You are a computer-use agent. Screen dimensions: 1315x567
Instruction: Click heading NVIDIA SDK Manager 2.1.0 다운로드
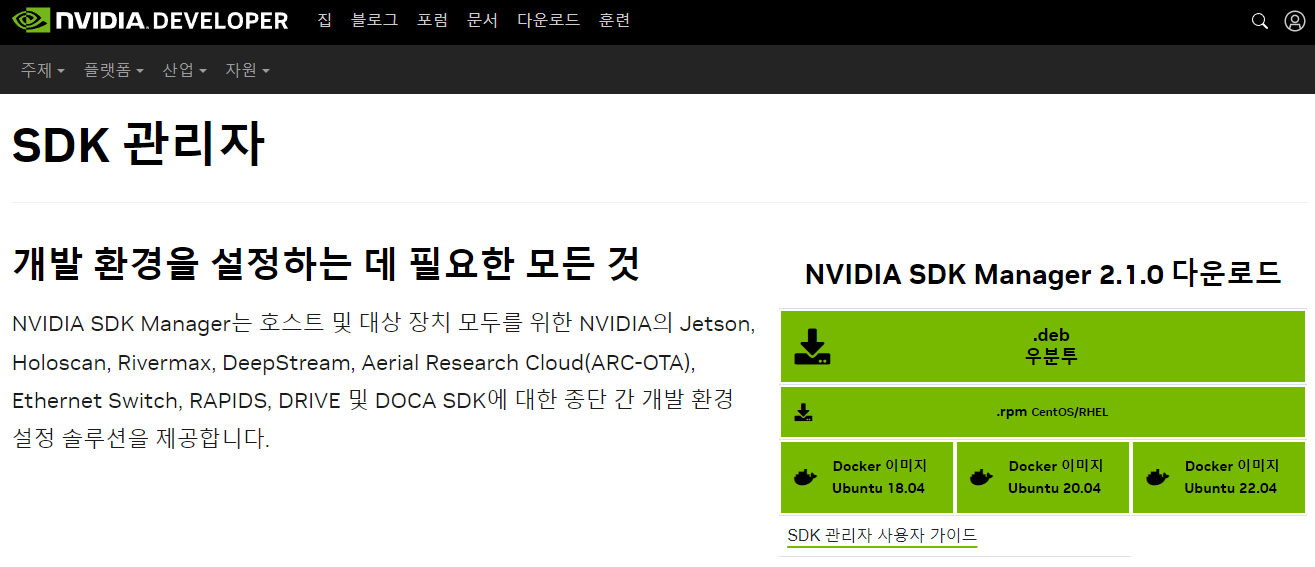click(1043, 274)
